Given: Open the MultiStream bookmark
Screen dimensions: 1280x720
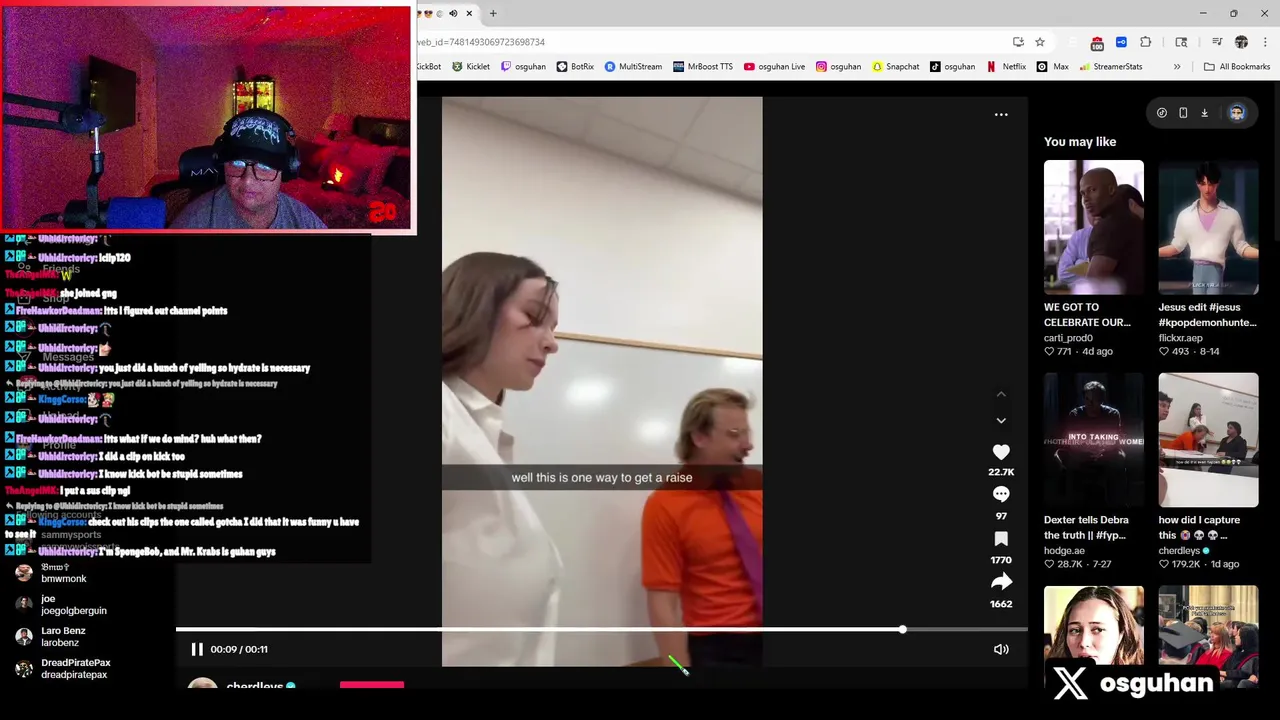Looking at the screenshot, I should (633, 67).
